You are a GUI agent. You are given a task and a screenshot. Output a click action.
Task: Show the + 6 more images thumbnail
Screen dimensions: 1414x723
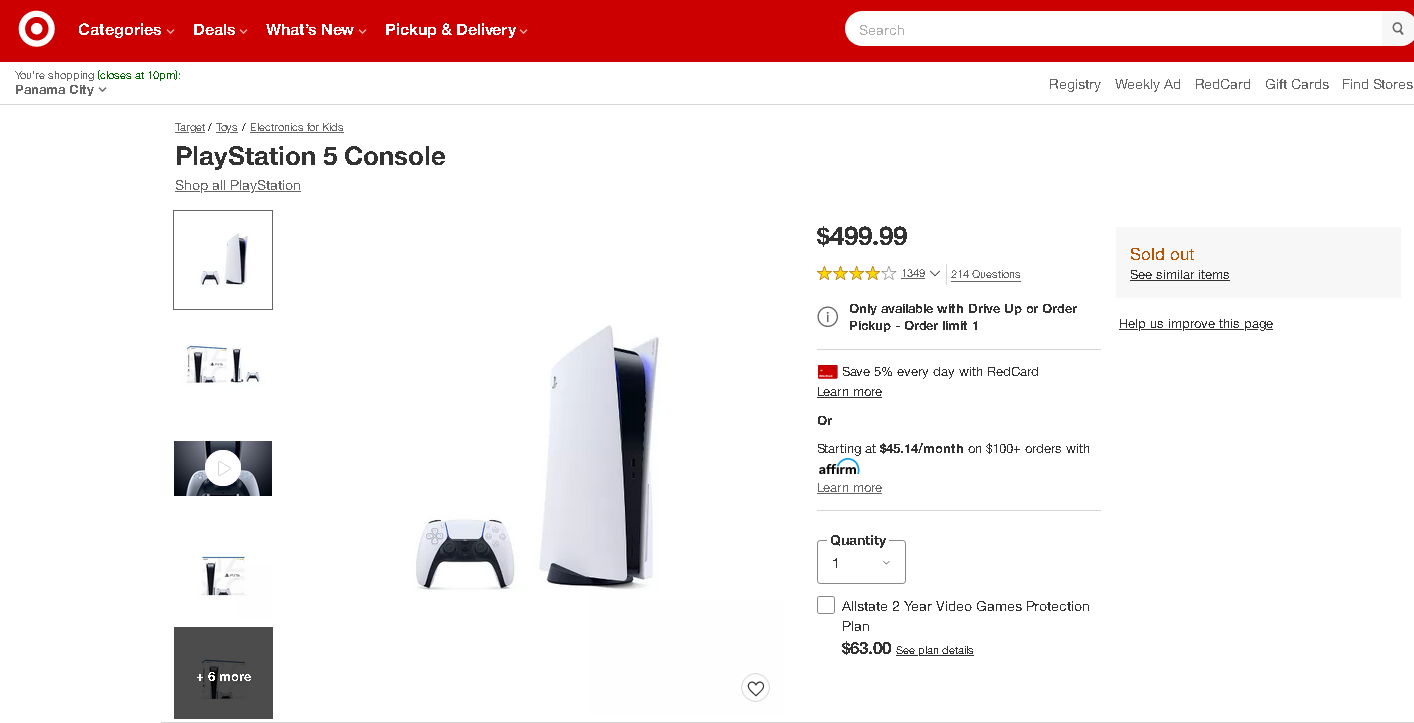tap(223, 673)
